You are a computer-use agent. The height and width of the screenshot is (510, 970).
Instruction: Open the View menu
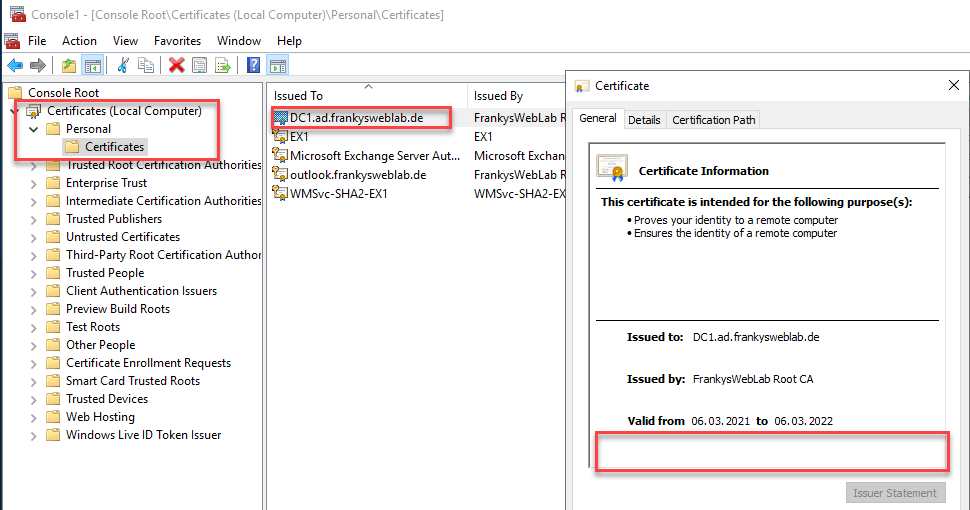point(125,41)
